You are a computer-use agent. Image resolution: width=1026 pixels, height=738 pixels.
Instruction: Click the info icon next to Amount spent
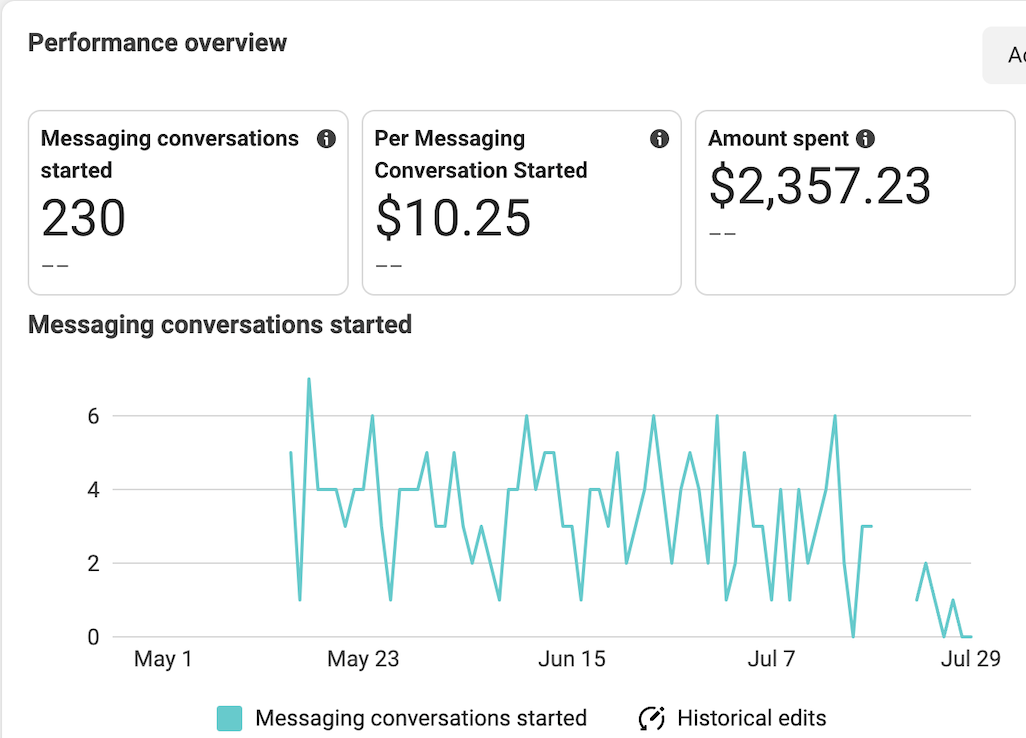pos(866,139)
